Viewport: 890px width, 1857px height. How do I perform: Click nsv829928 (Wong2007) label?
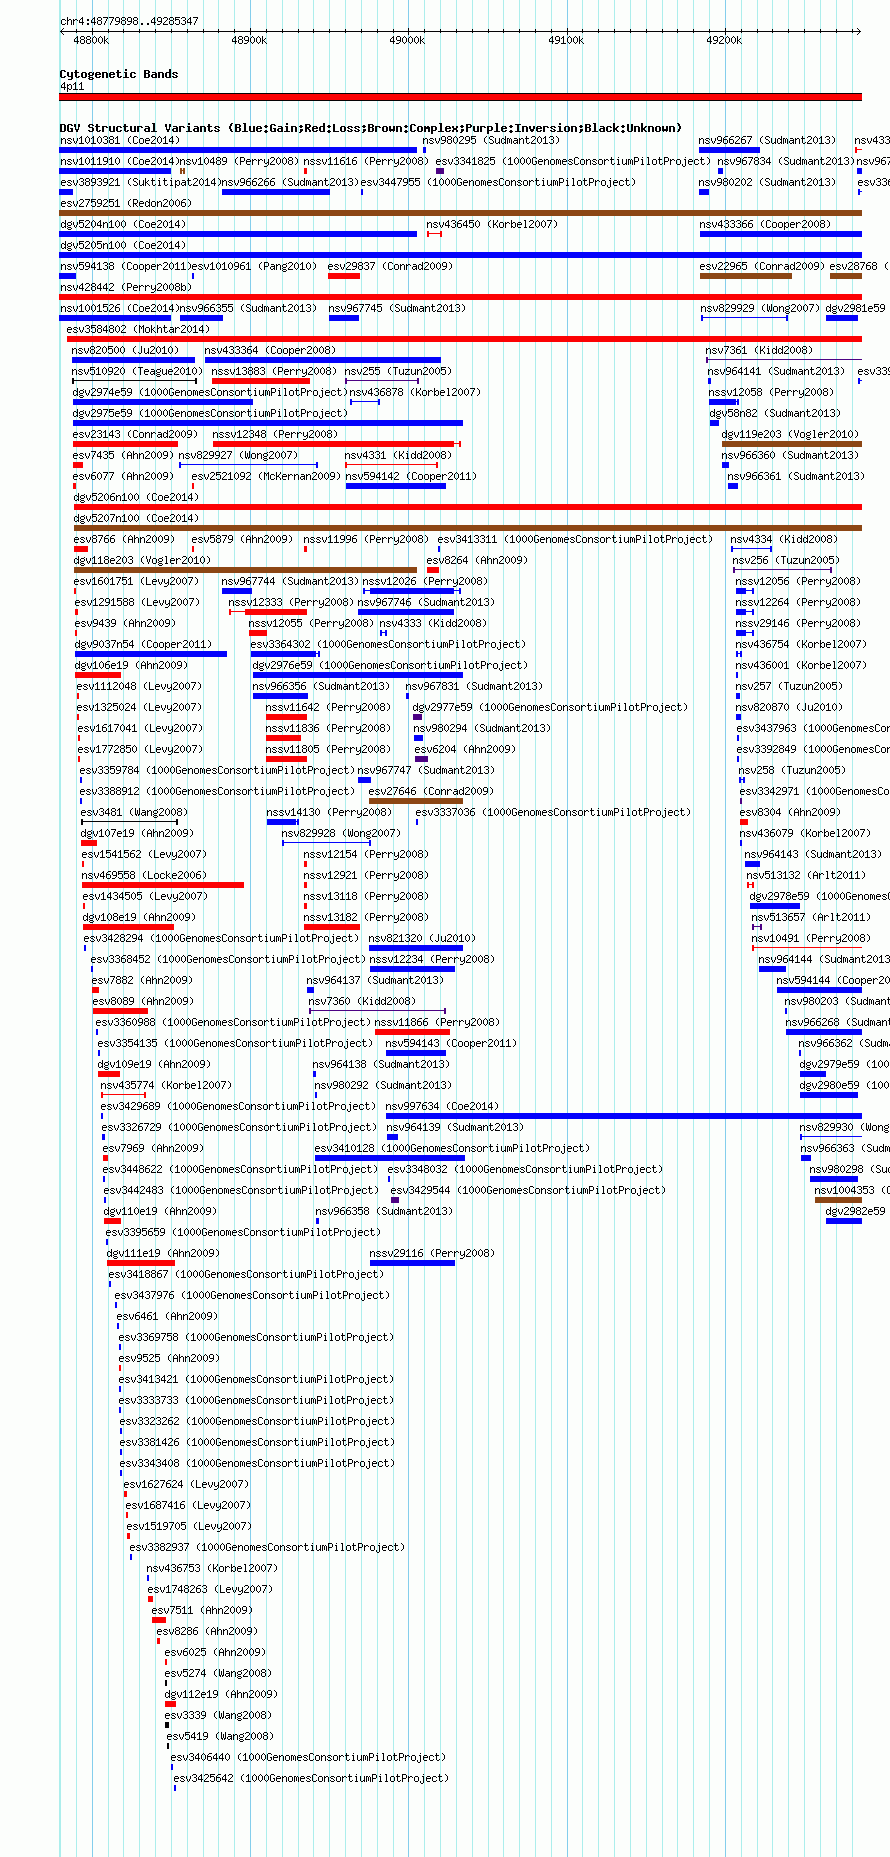pyautogui.click(x=341, y=833)
